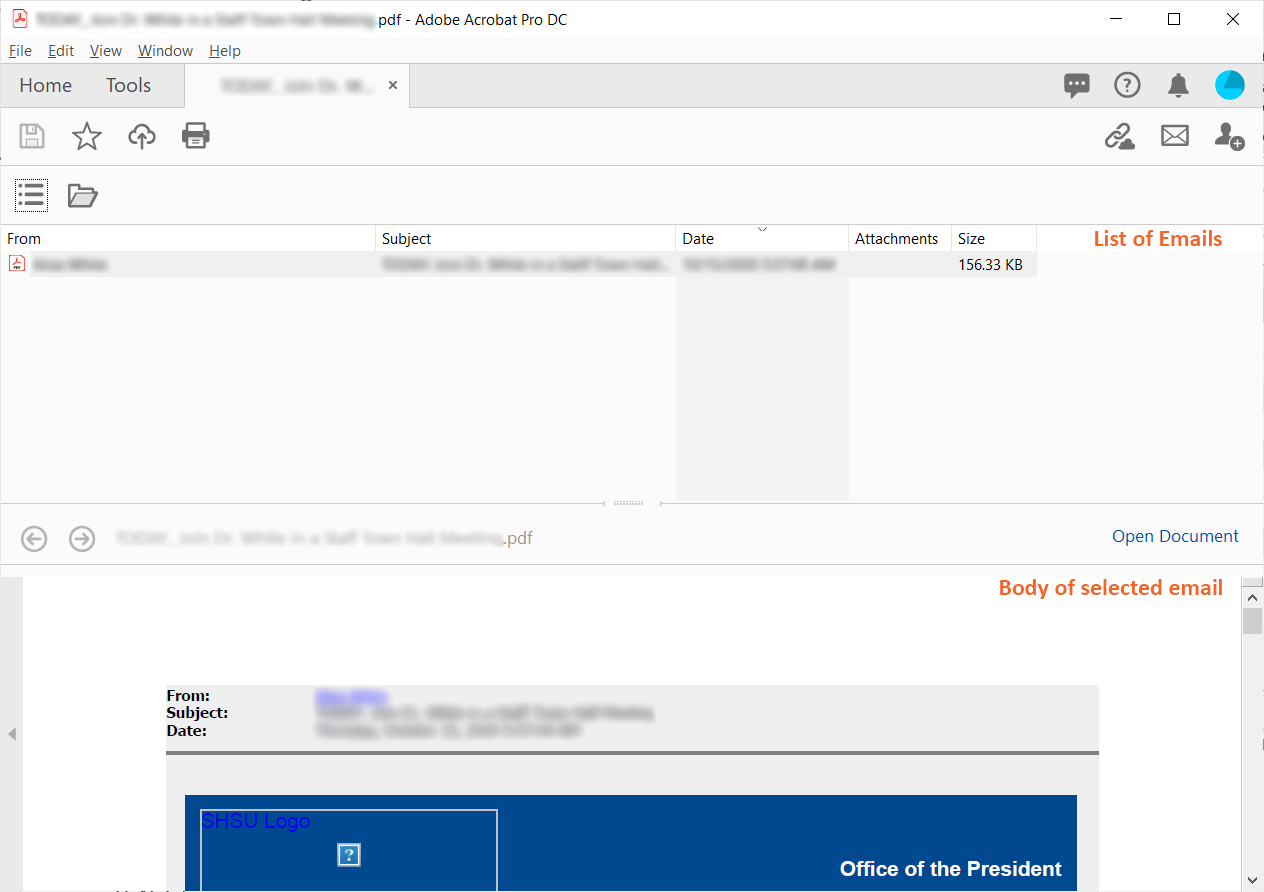Go to next email with forward arrow
Screen dimensions: 1264x892
tap(82, 538)
